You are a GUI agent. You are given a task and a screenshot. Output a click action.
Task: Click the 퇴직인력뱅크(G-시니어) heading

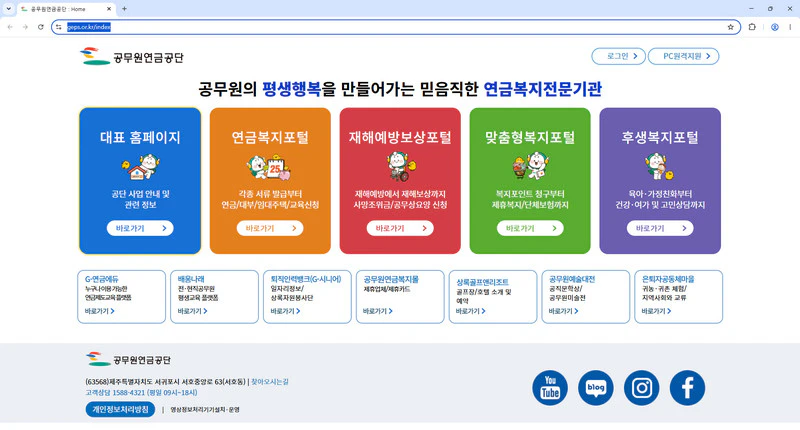click(306, 279)
